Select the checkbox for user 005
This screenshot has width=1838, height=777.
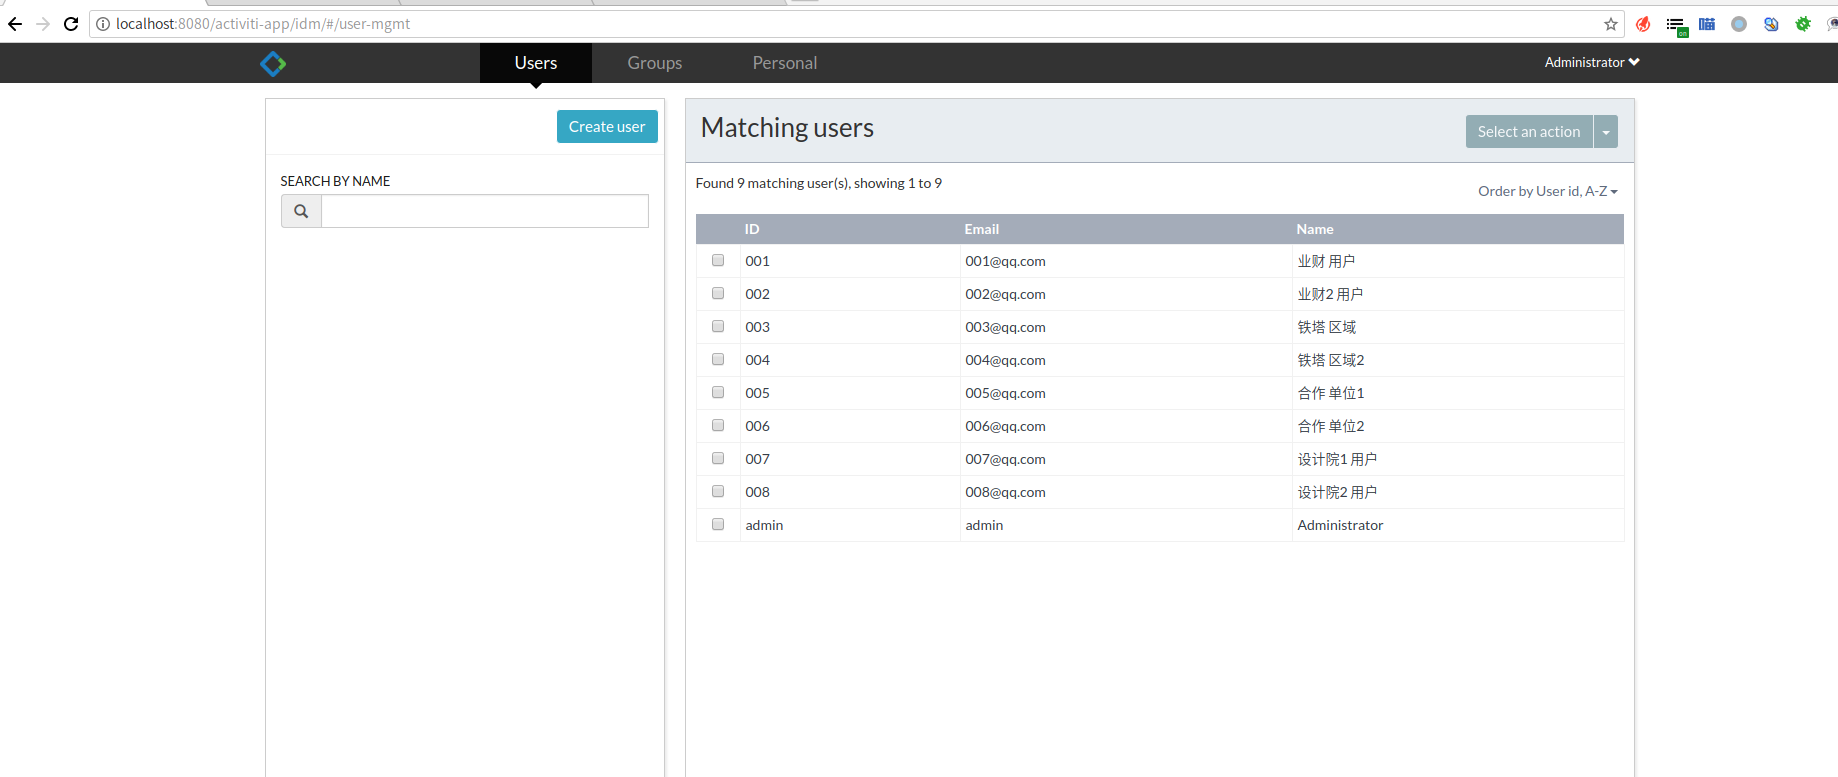(718, 392)
